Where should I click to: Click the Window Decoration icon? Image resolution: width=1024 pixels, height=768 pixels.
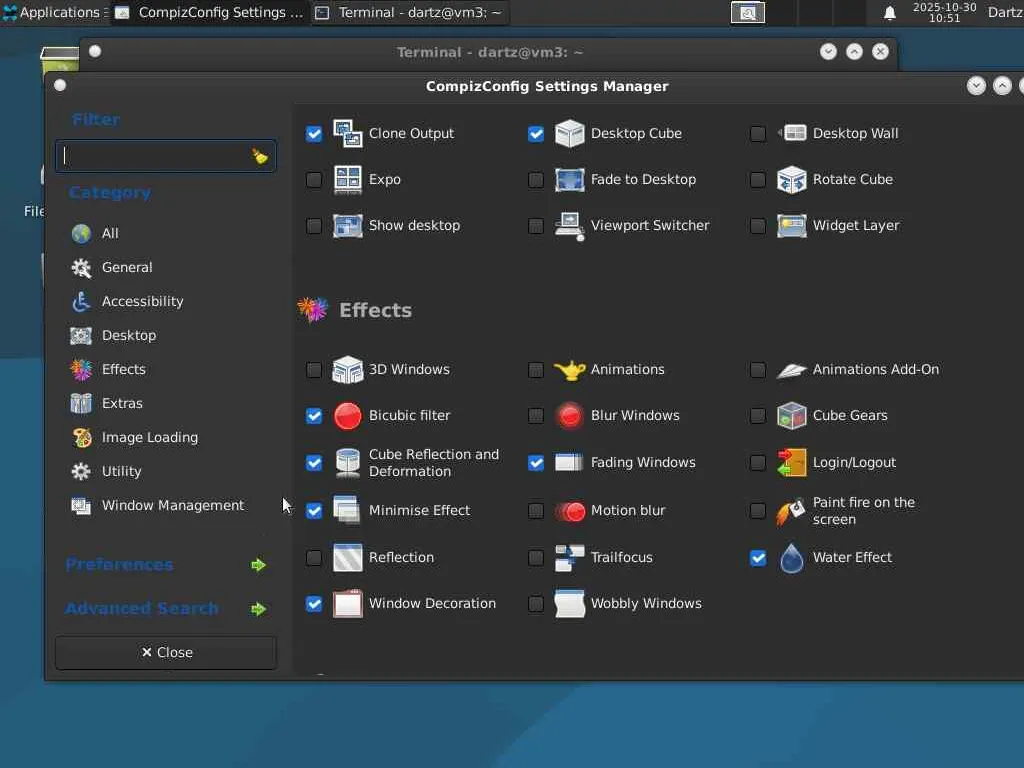pos(347,603)
